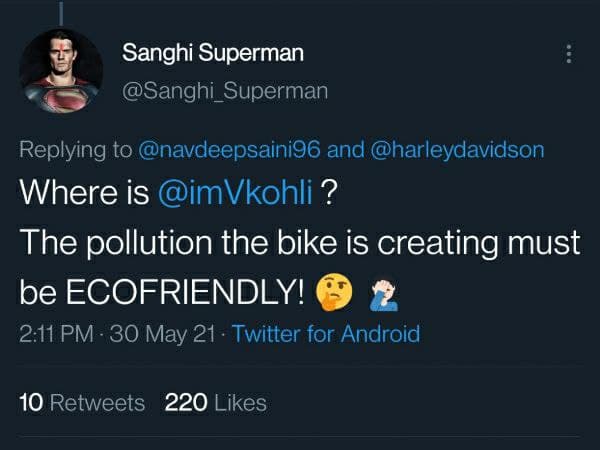Click the word "and" between mentions

(347, 150)
